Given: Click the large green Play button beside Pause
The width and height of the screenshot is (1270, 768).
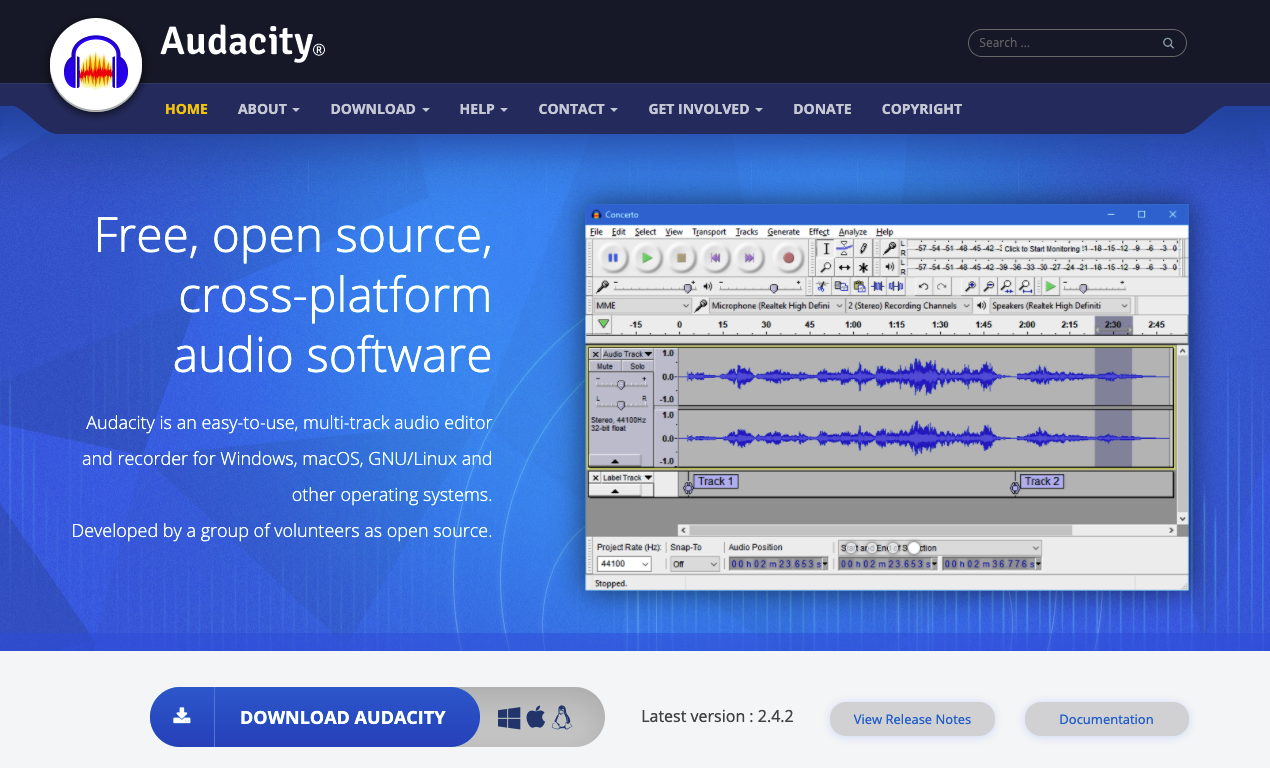Looking at the screenshot, I should (x=647, y=258).
